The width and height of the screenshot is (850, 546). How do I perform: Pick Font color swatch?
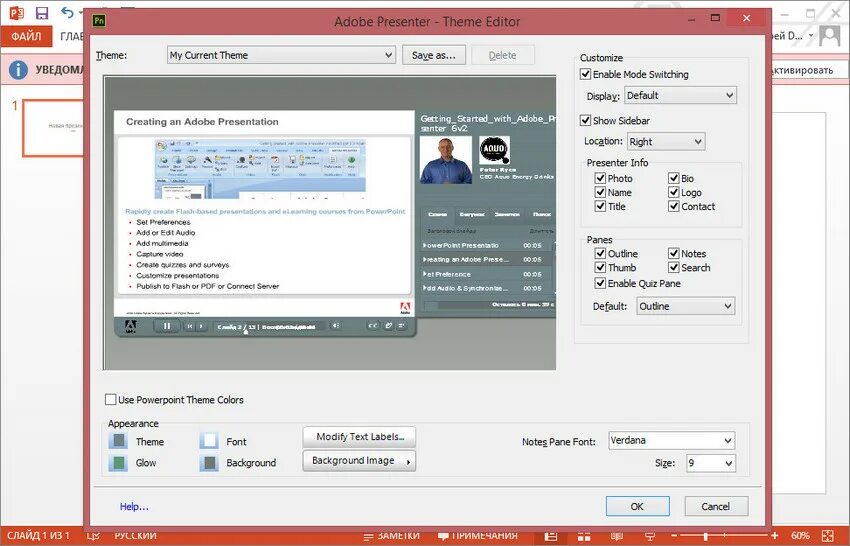tap(209, 441)
